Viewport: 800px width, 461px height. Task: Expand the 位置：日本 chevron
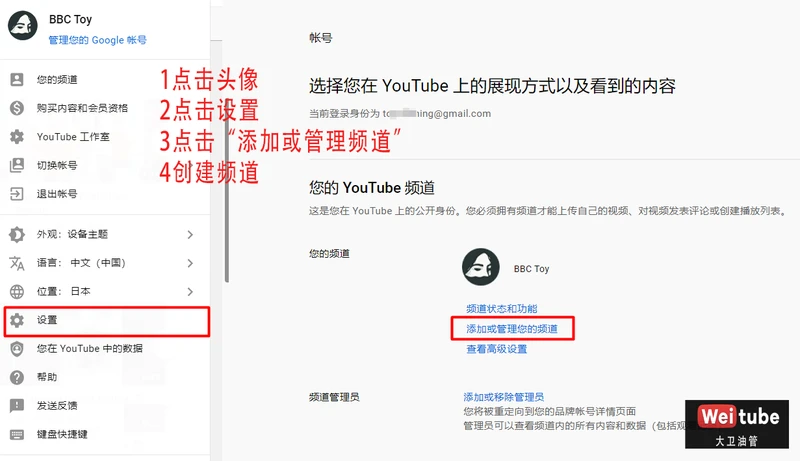[190, 292]
